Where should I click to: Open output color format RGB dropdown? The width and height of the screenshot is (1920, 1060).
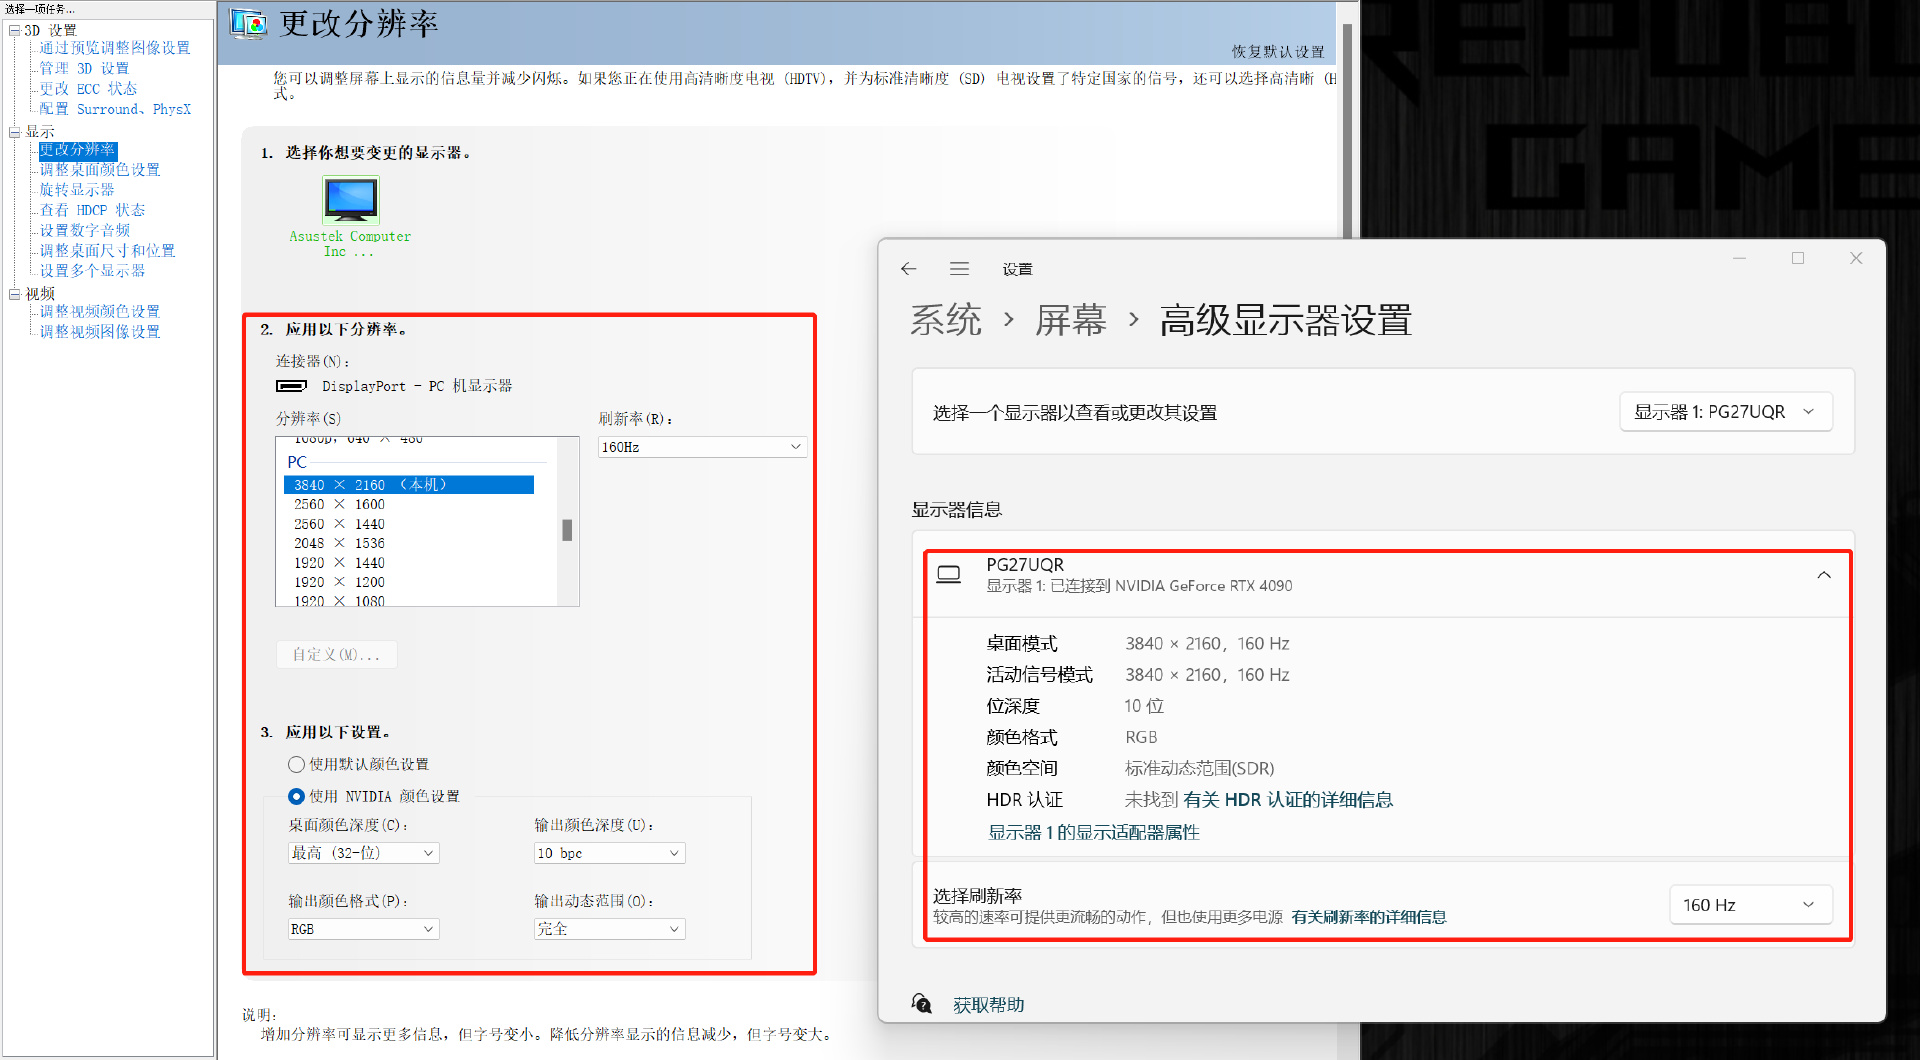pos(364,929)
